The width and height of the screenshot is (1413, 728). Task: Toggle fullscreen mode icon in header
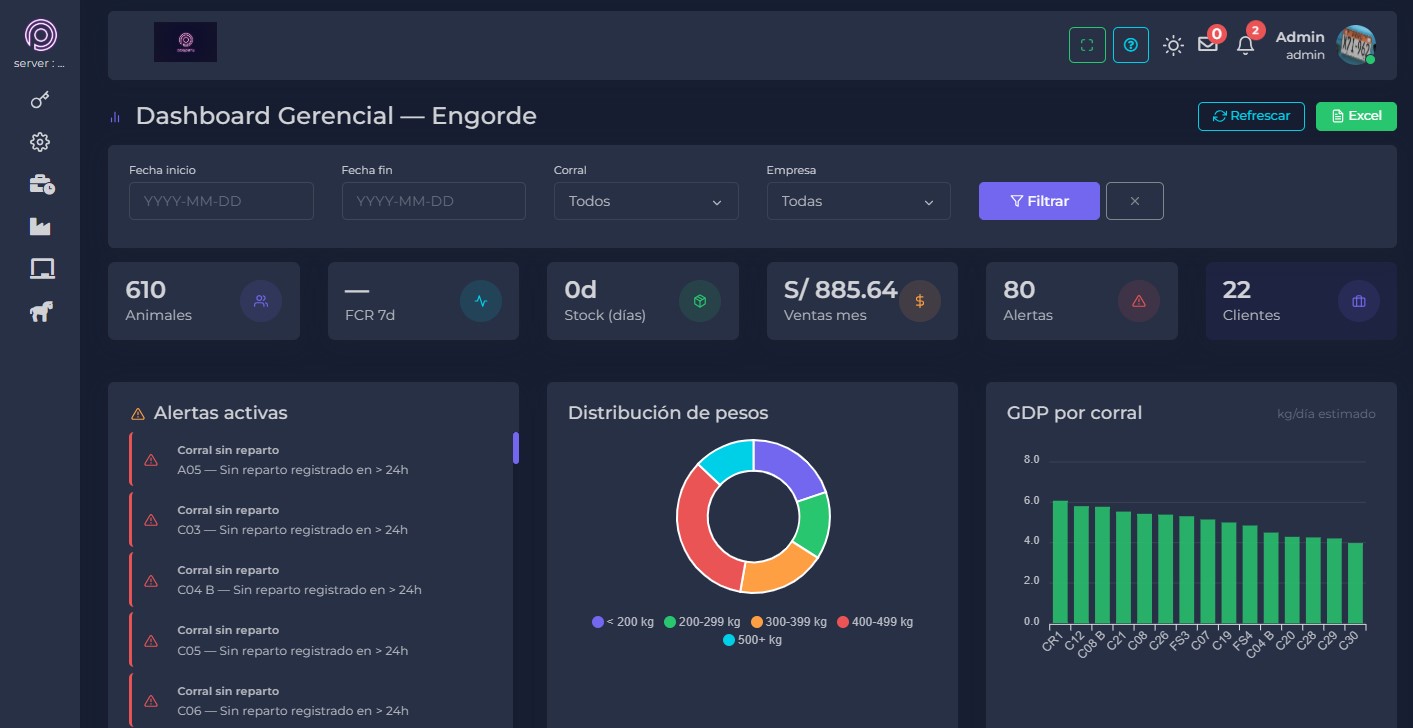point(1087,45)
